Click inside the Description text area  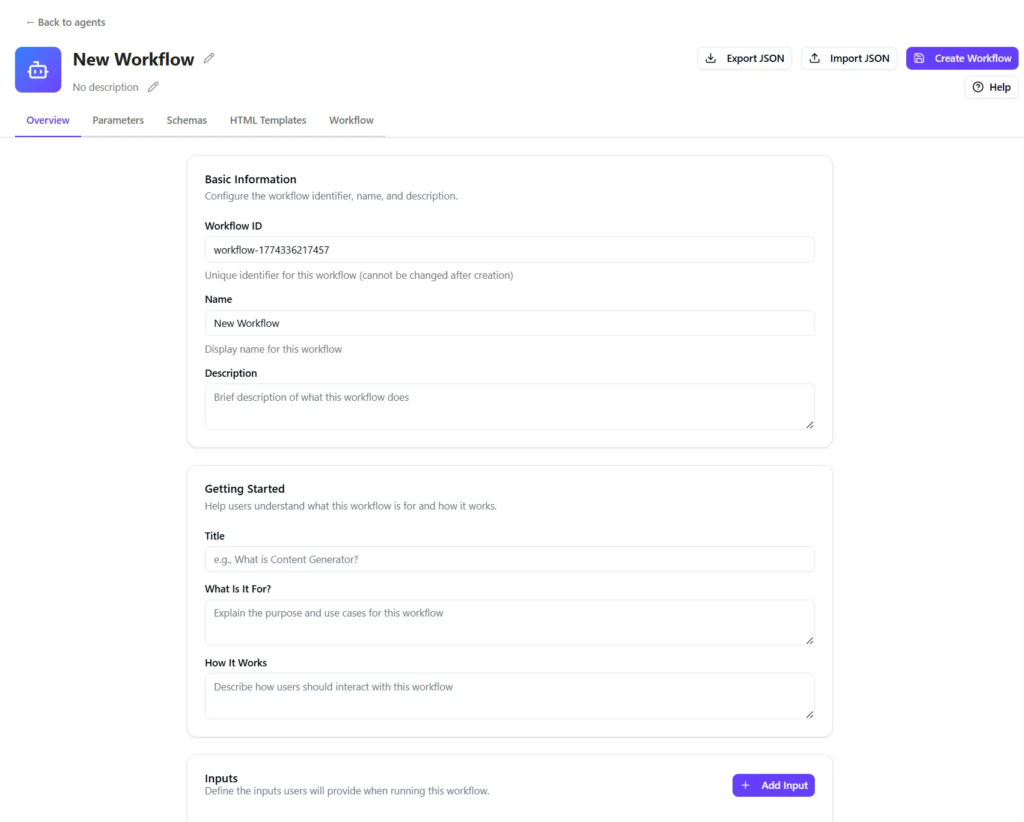point(509,406)
